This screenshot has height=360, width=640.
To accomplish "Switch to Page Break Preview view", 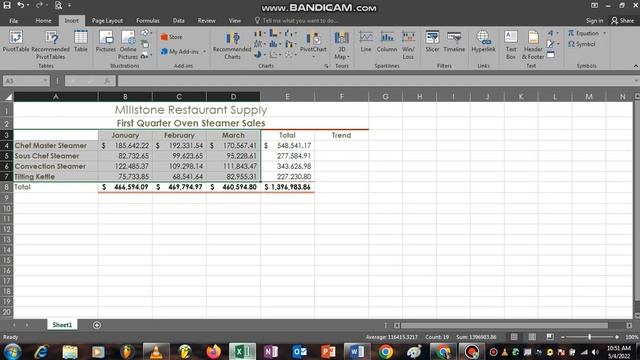I will pos(550,337).
